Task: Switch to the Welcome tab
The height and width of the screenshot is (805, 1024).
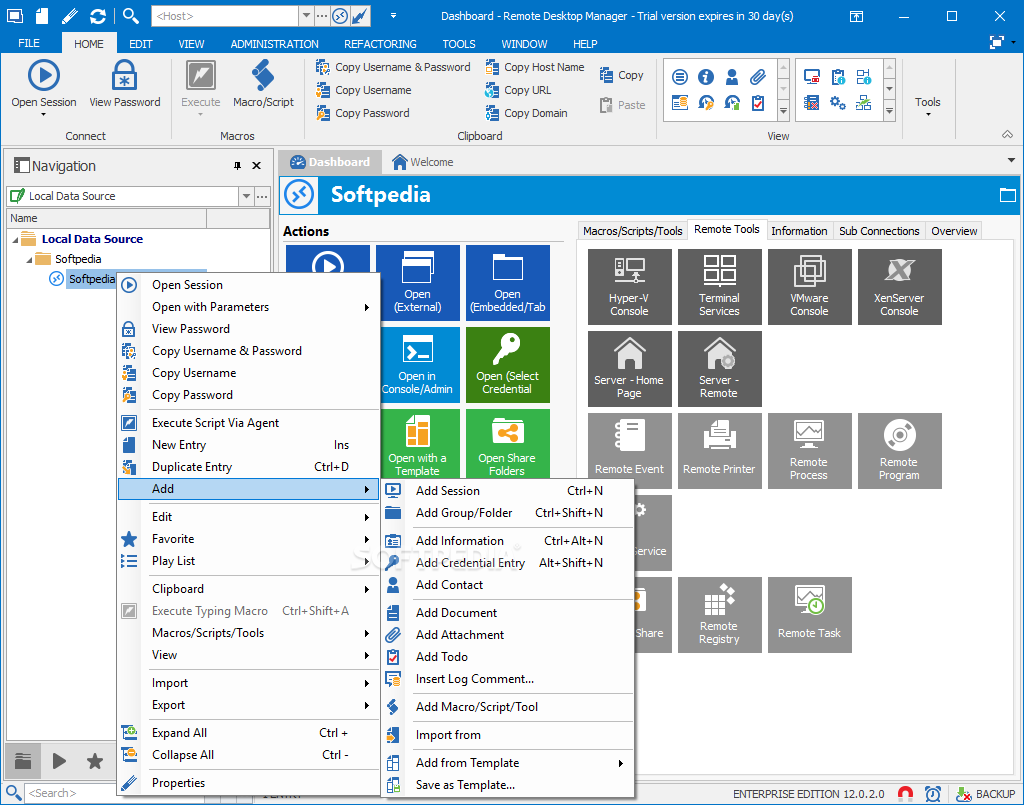Action: [423, 162]
